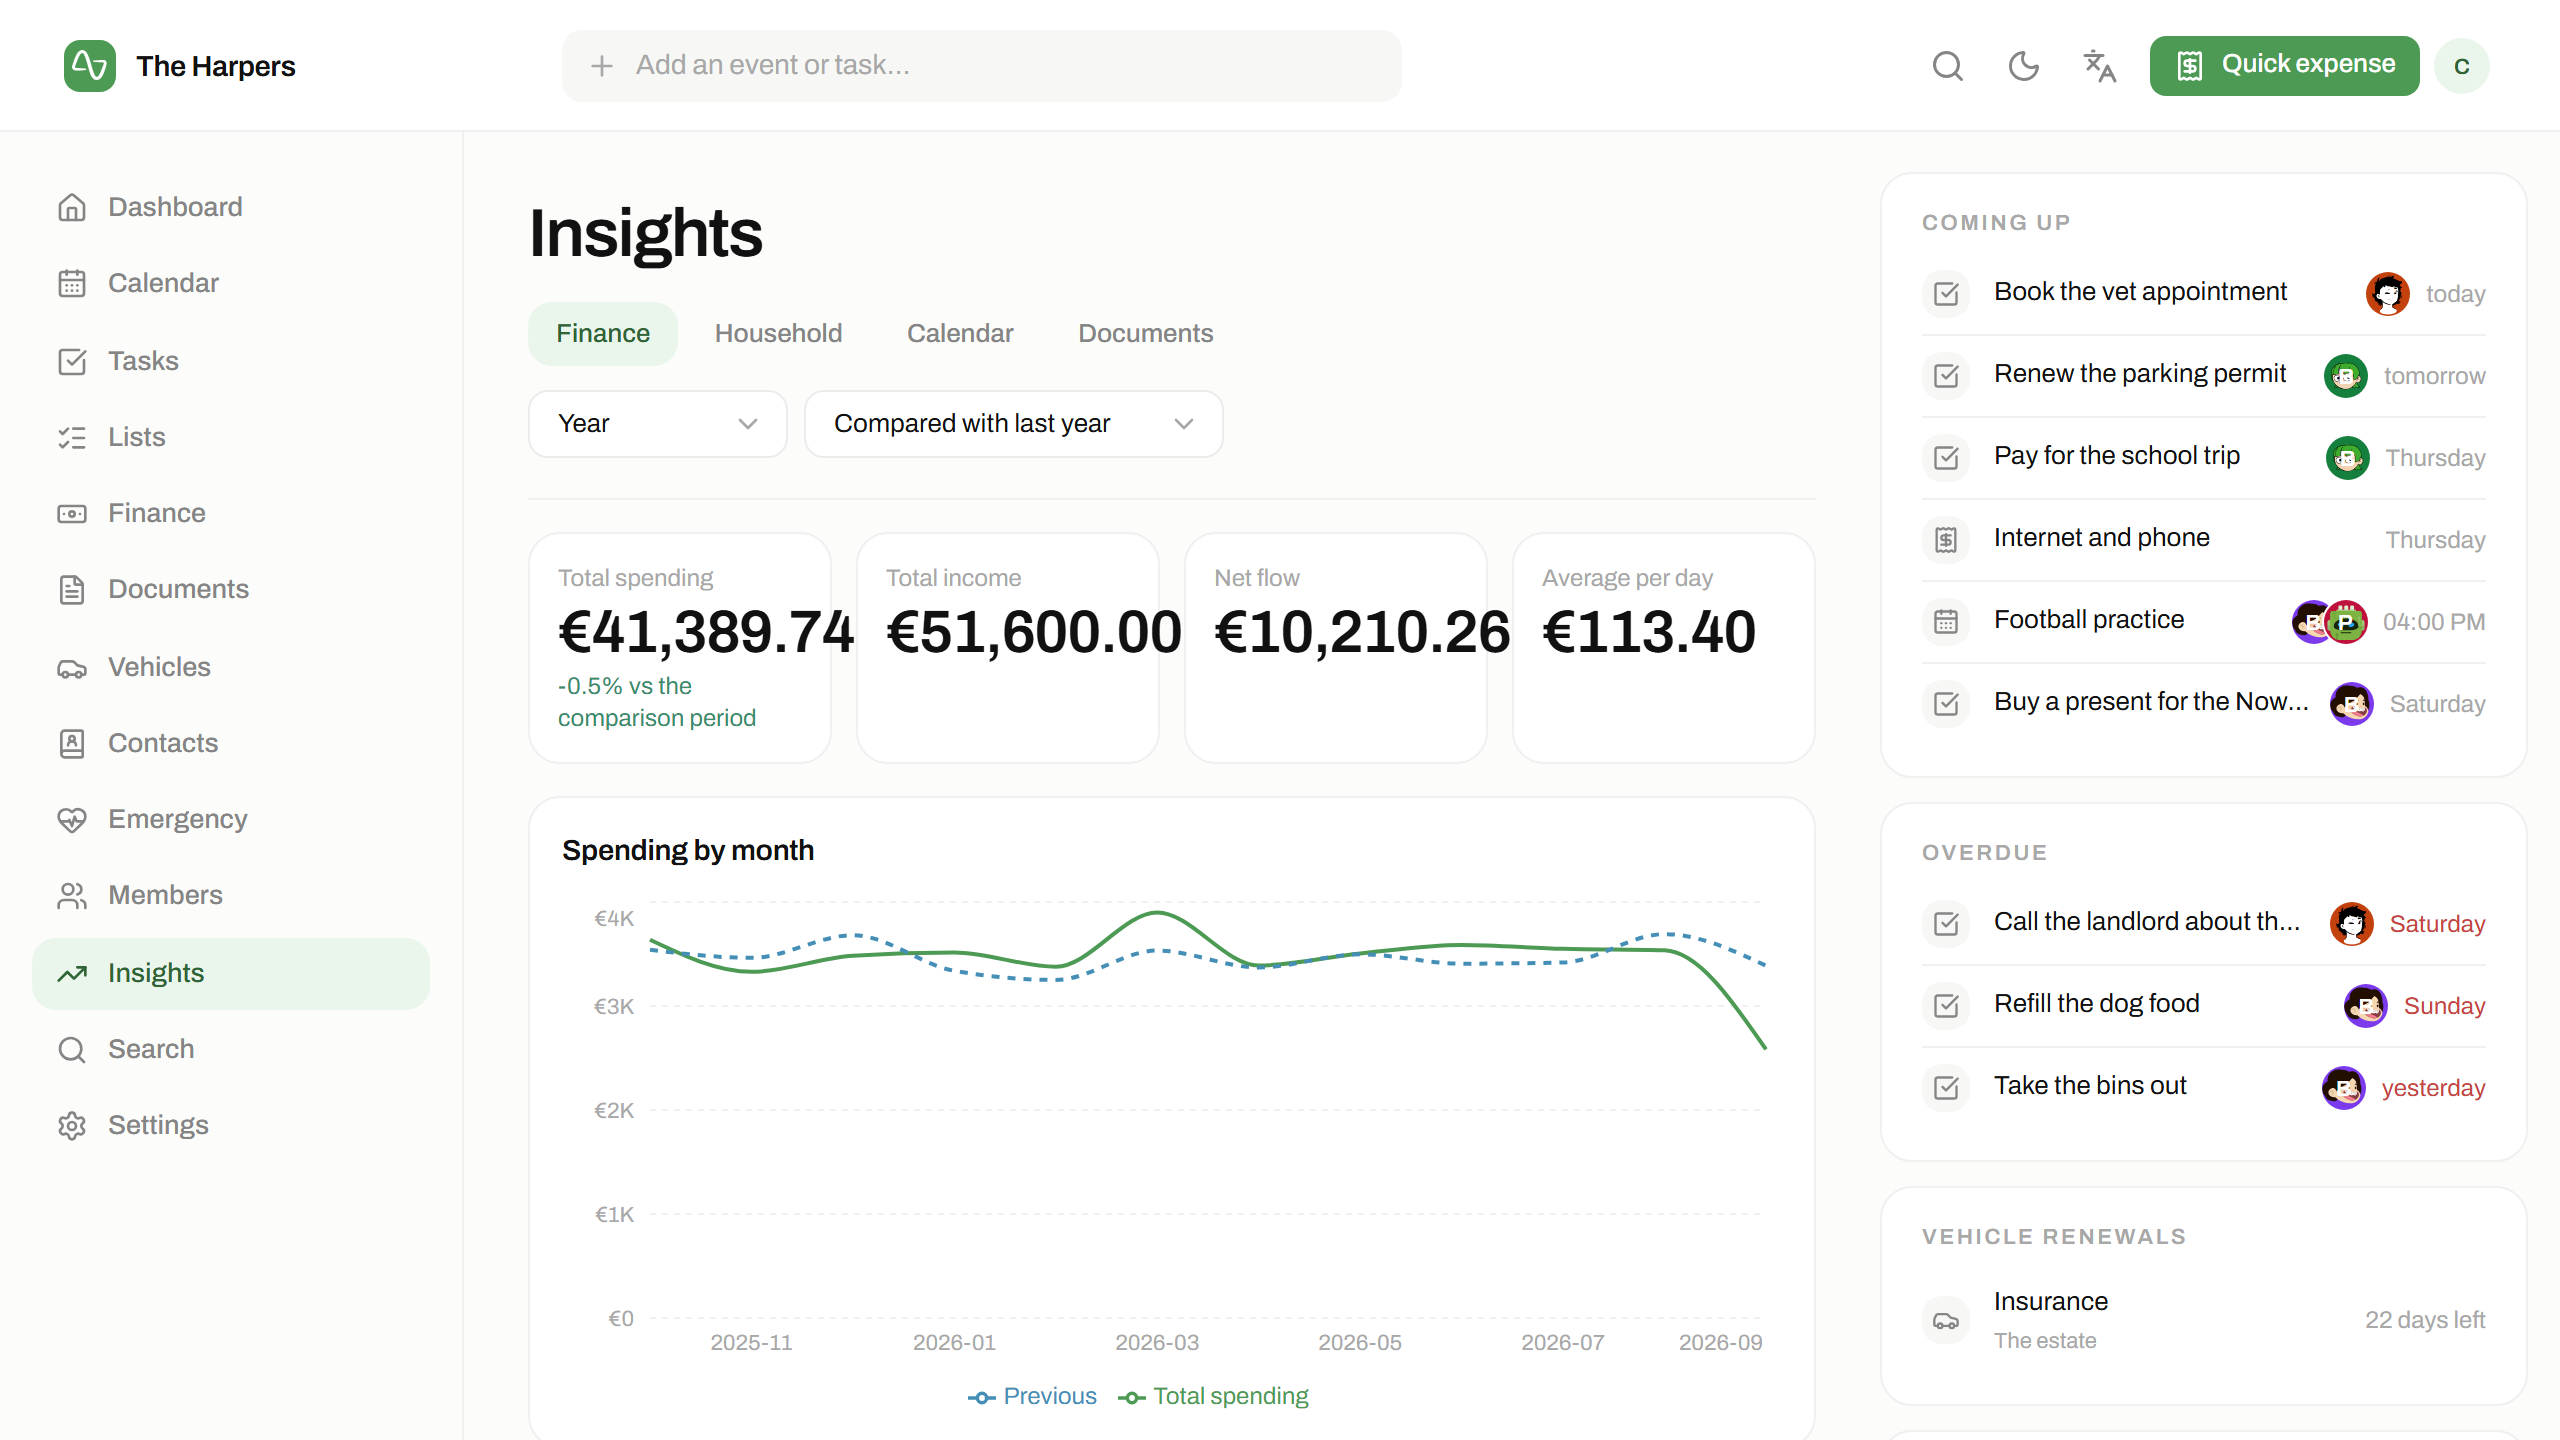Open Contacts in the sidebar
2560x1440 pixels.
point(231,743)
